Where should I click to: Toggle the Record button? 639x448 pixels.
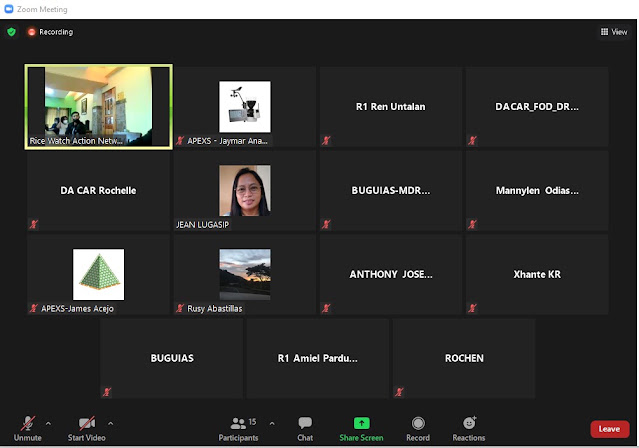click(418, 429)
